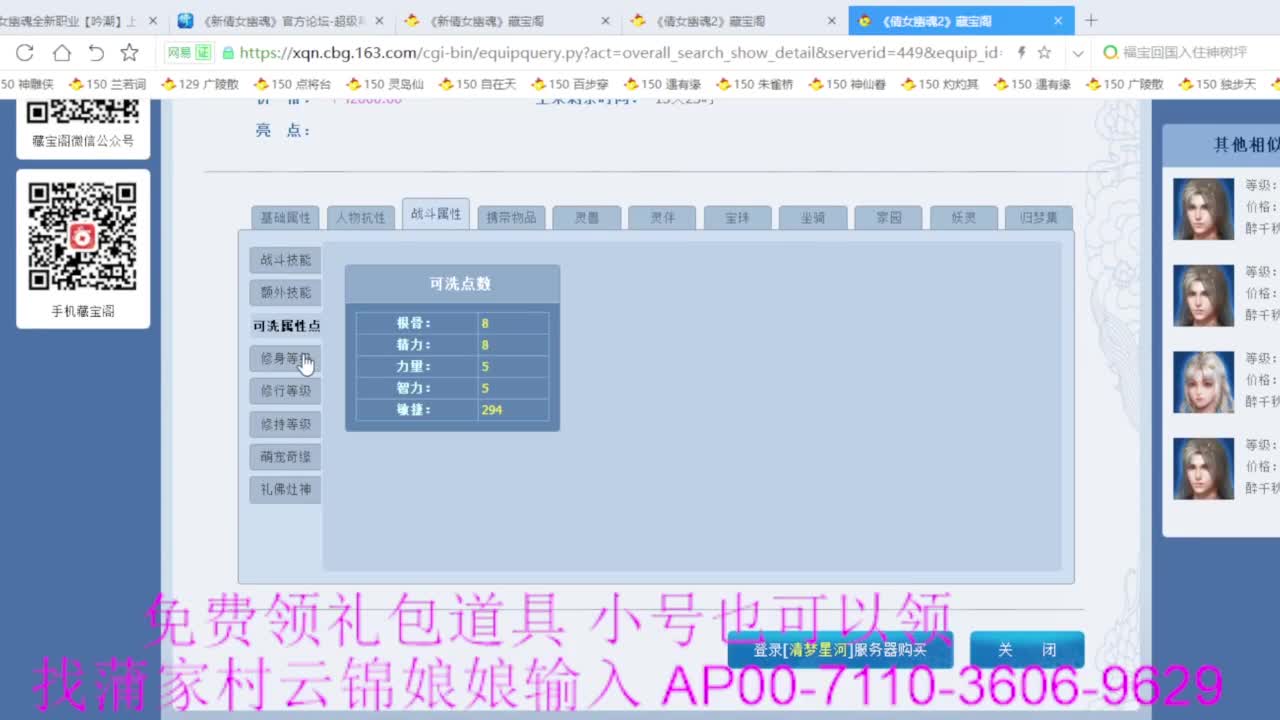Viewport: 1280px width, 720px height.
Task: Open the 坐骑 tab
Action: (x=813, y=218)
